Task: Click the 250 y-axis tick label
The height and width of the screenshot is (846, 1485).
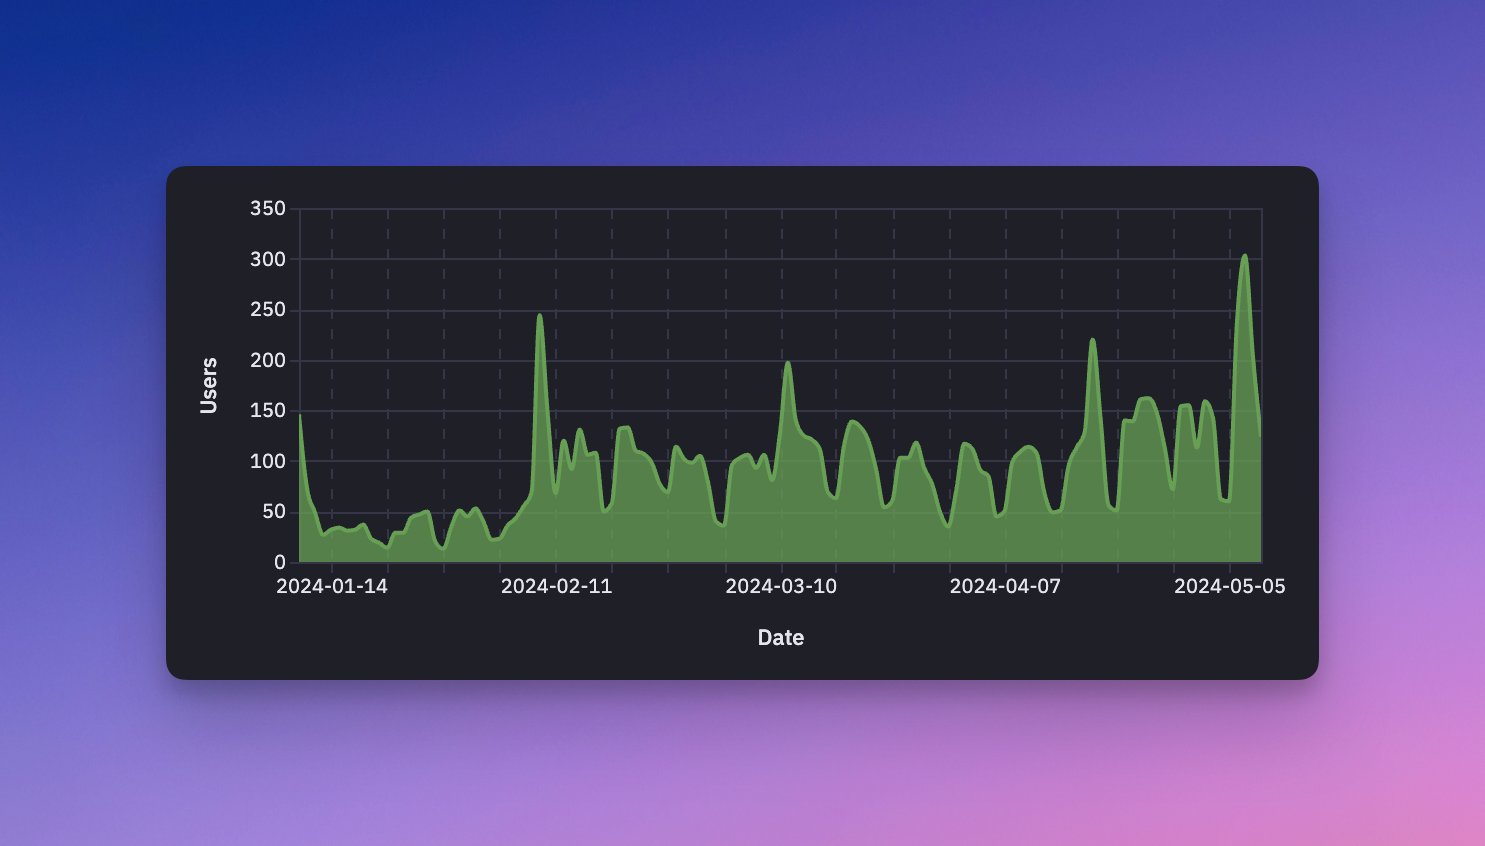Action: click(268, 310)
